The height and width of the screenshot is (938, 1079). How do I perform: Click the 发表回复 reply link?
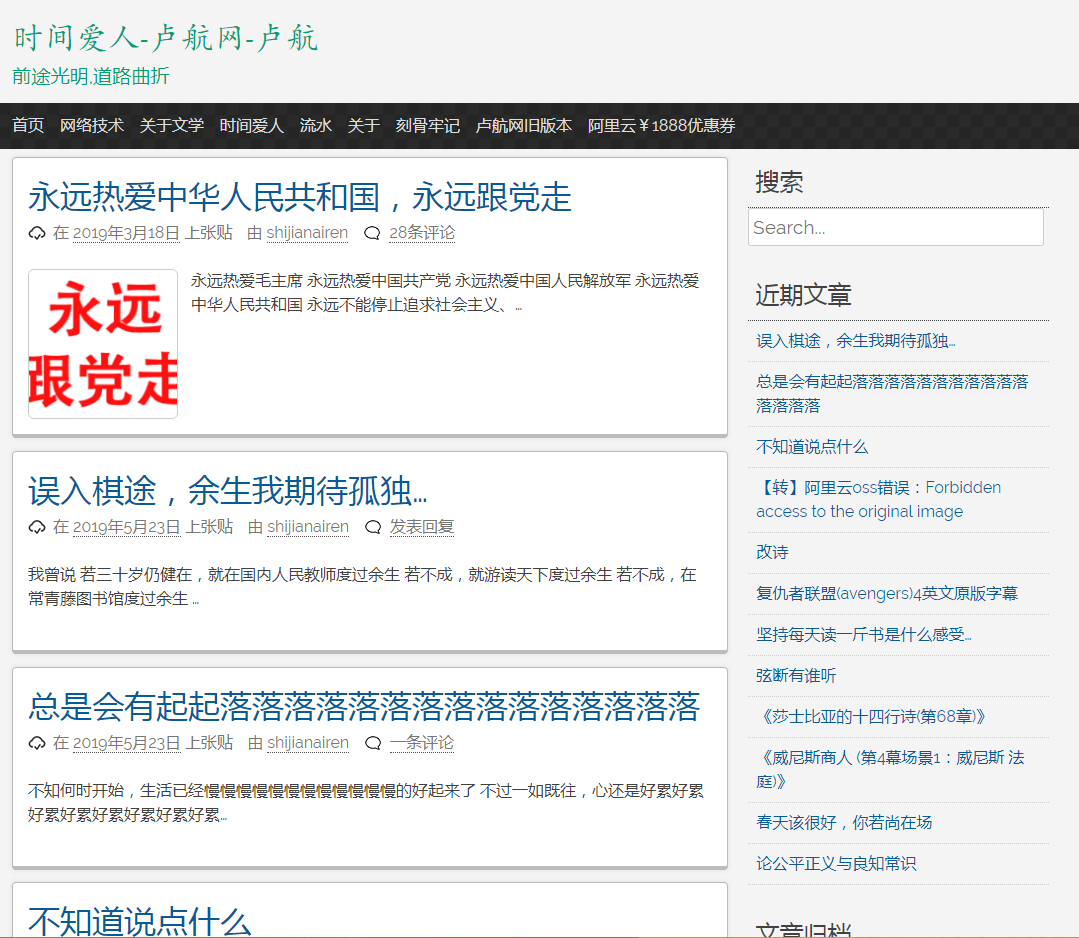[421, 527]
